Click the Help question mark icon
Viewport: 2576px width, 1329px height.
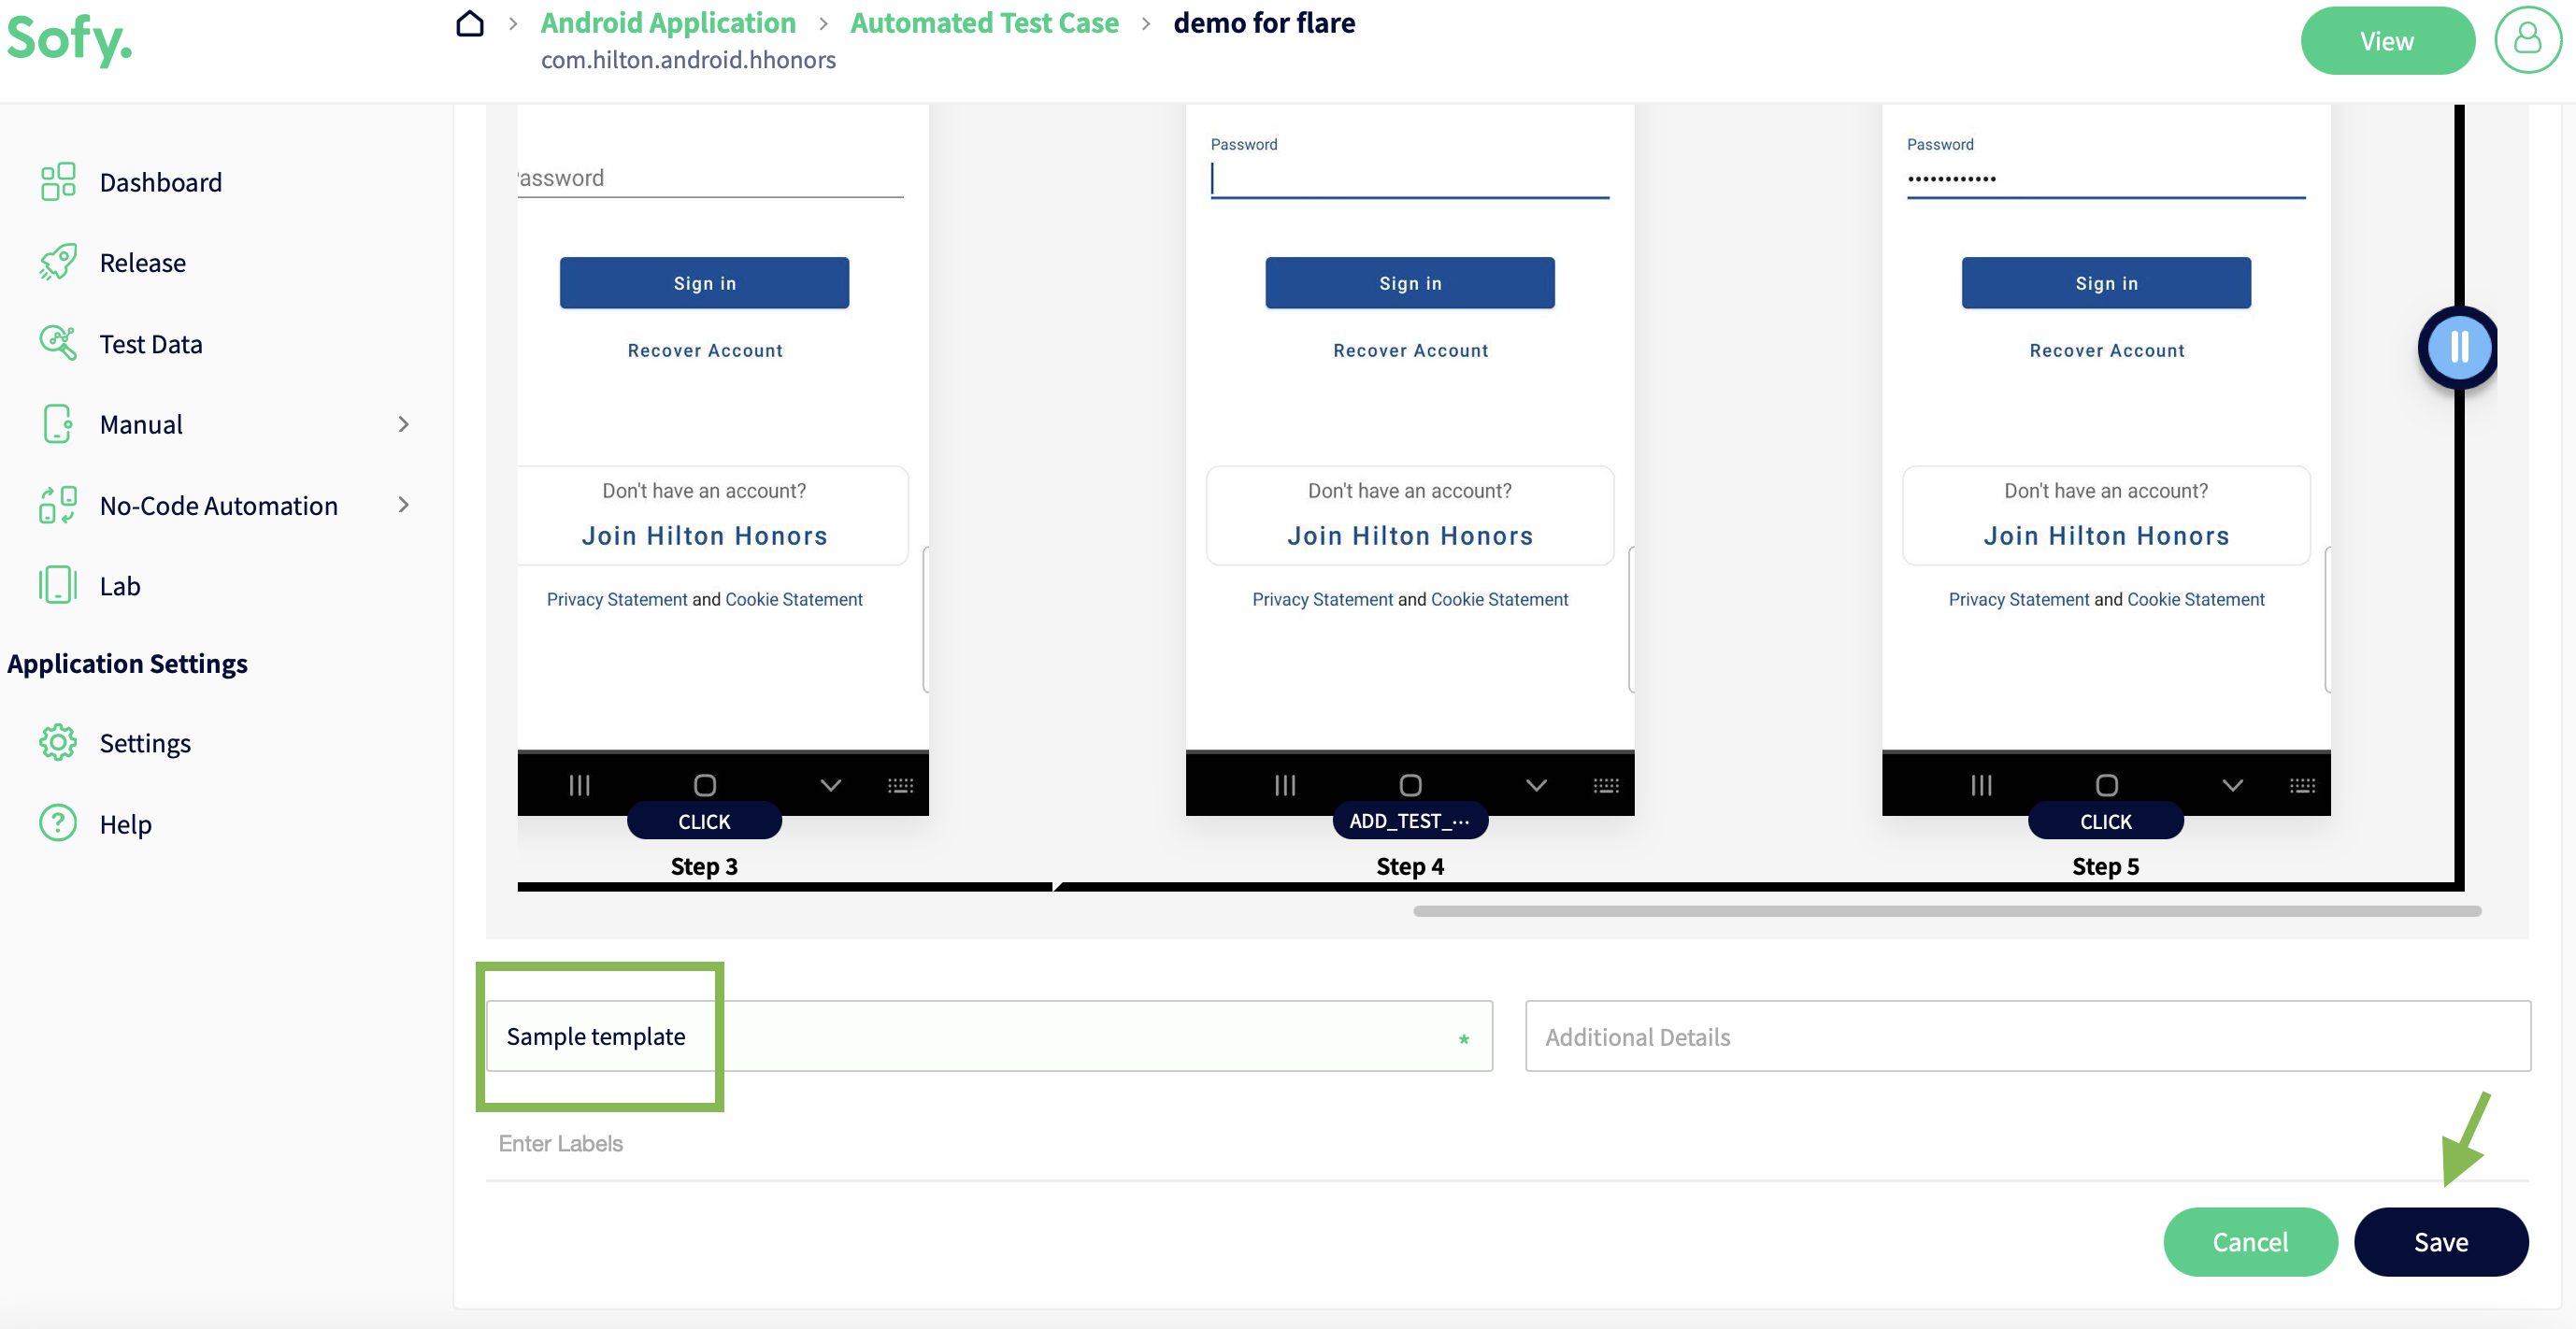tap(58, 823)
